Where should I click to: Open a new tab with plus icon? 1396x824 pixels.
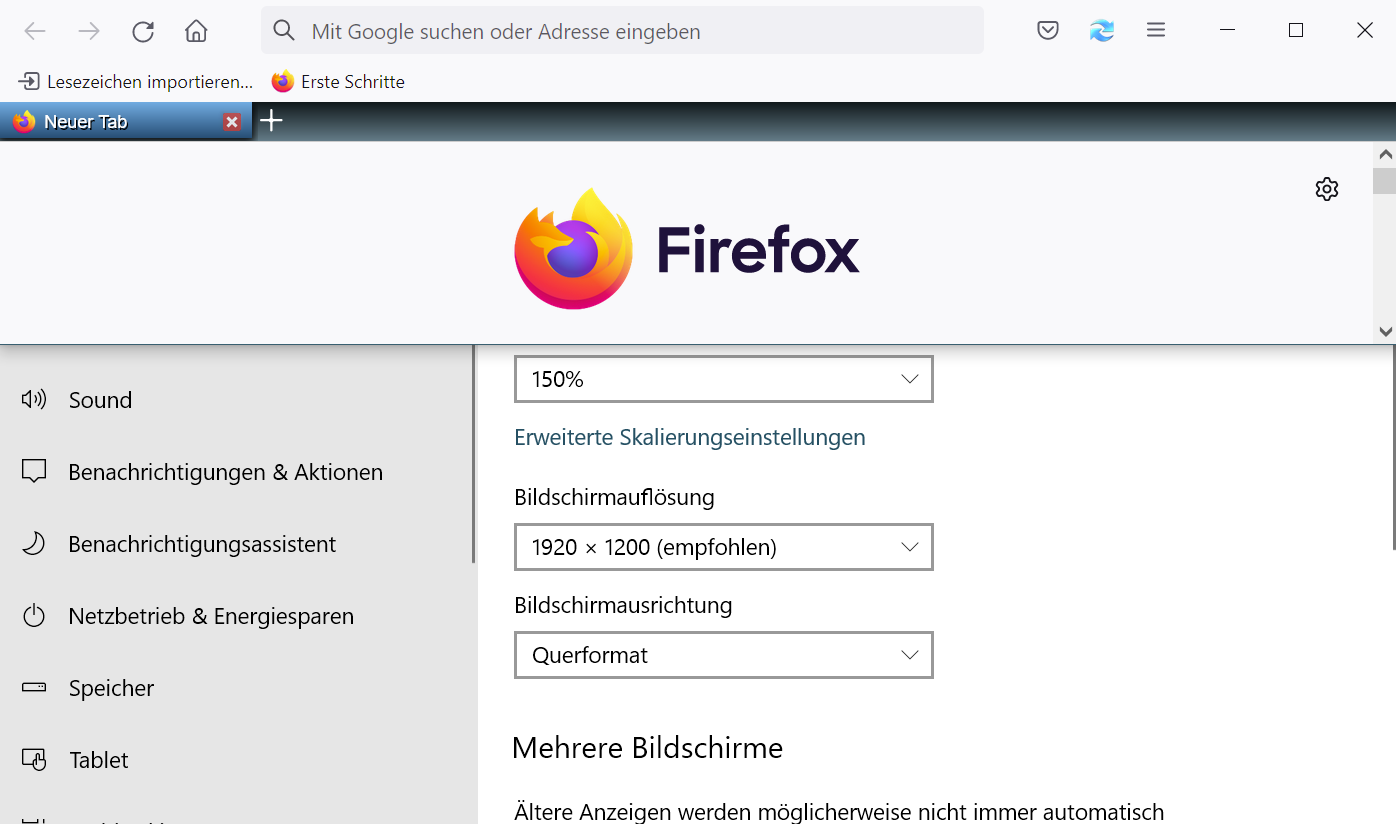[271, 121]
